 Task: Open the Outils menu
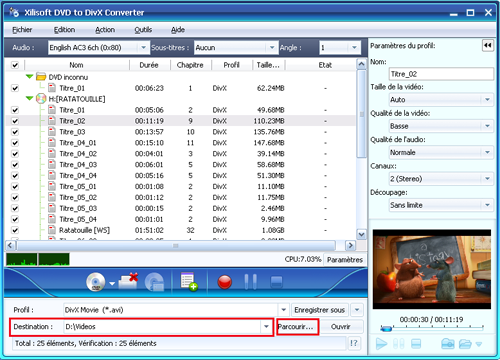coord(143,30)
